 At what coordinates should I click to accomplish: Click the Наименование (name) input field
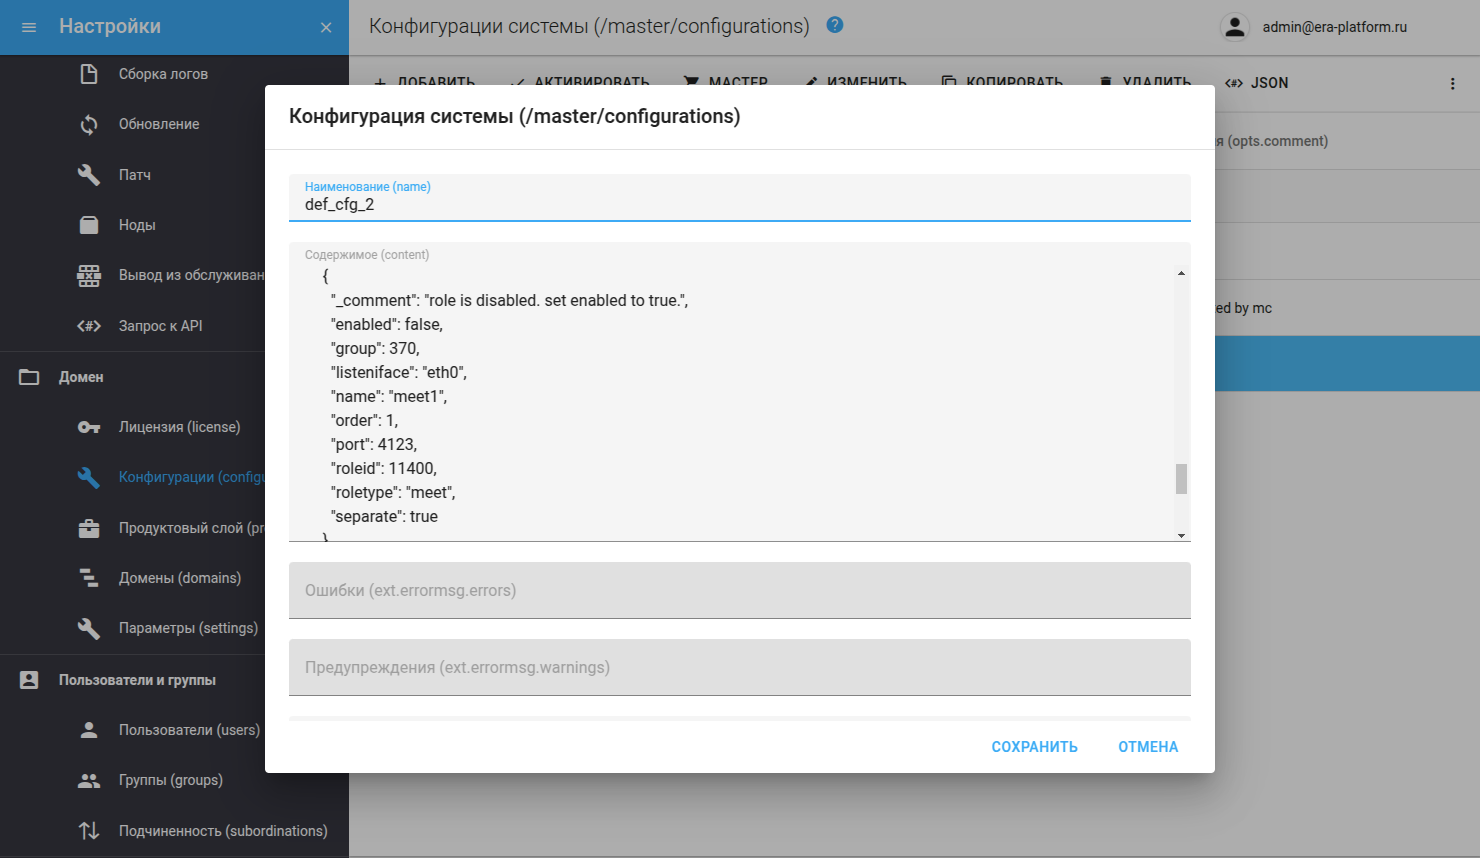(x=740, y=203)
